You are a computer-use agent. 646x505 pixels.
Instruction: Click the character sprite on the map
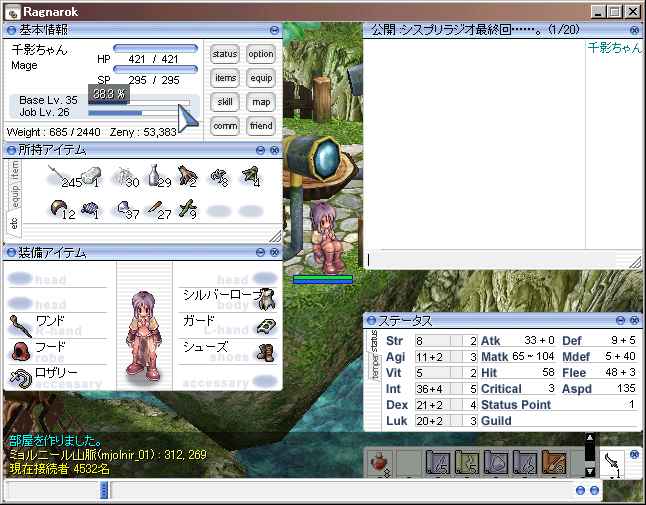pyautogui.click(x=328, y=237)
